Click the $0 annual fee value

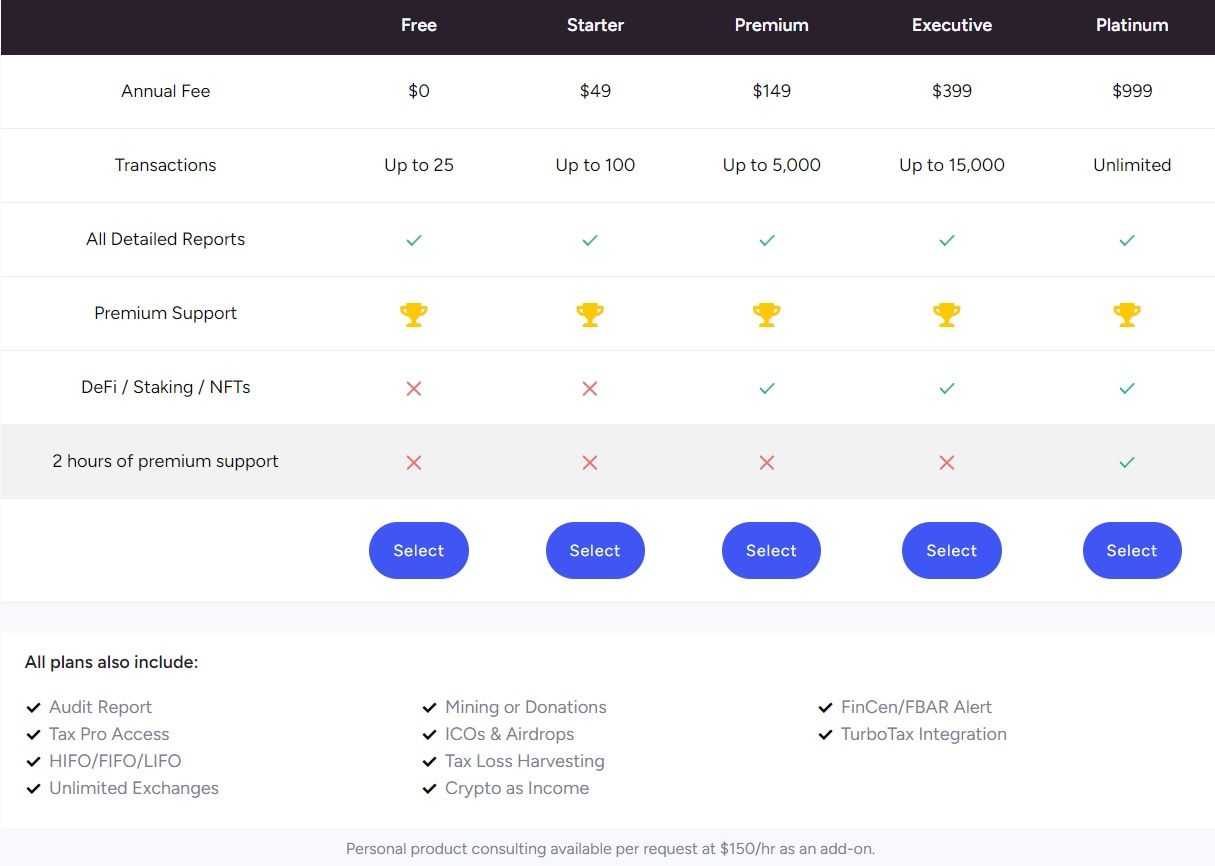click(x=419, y=91)
